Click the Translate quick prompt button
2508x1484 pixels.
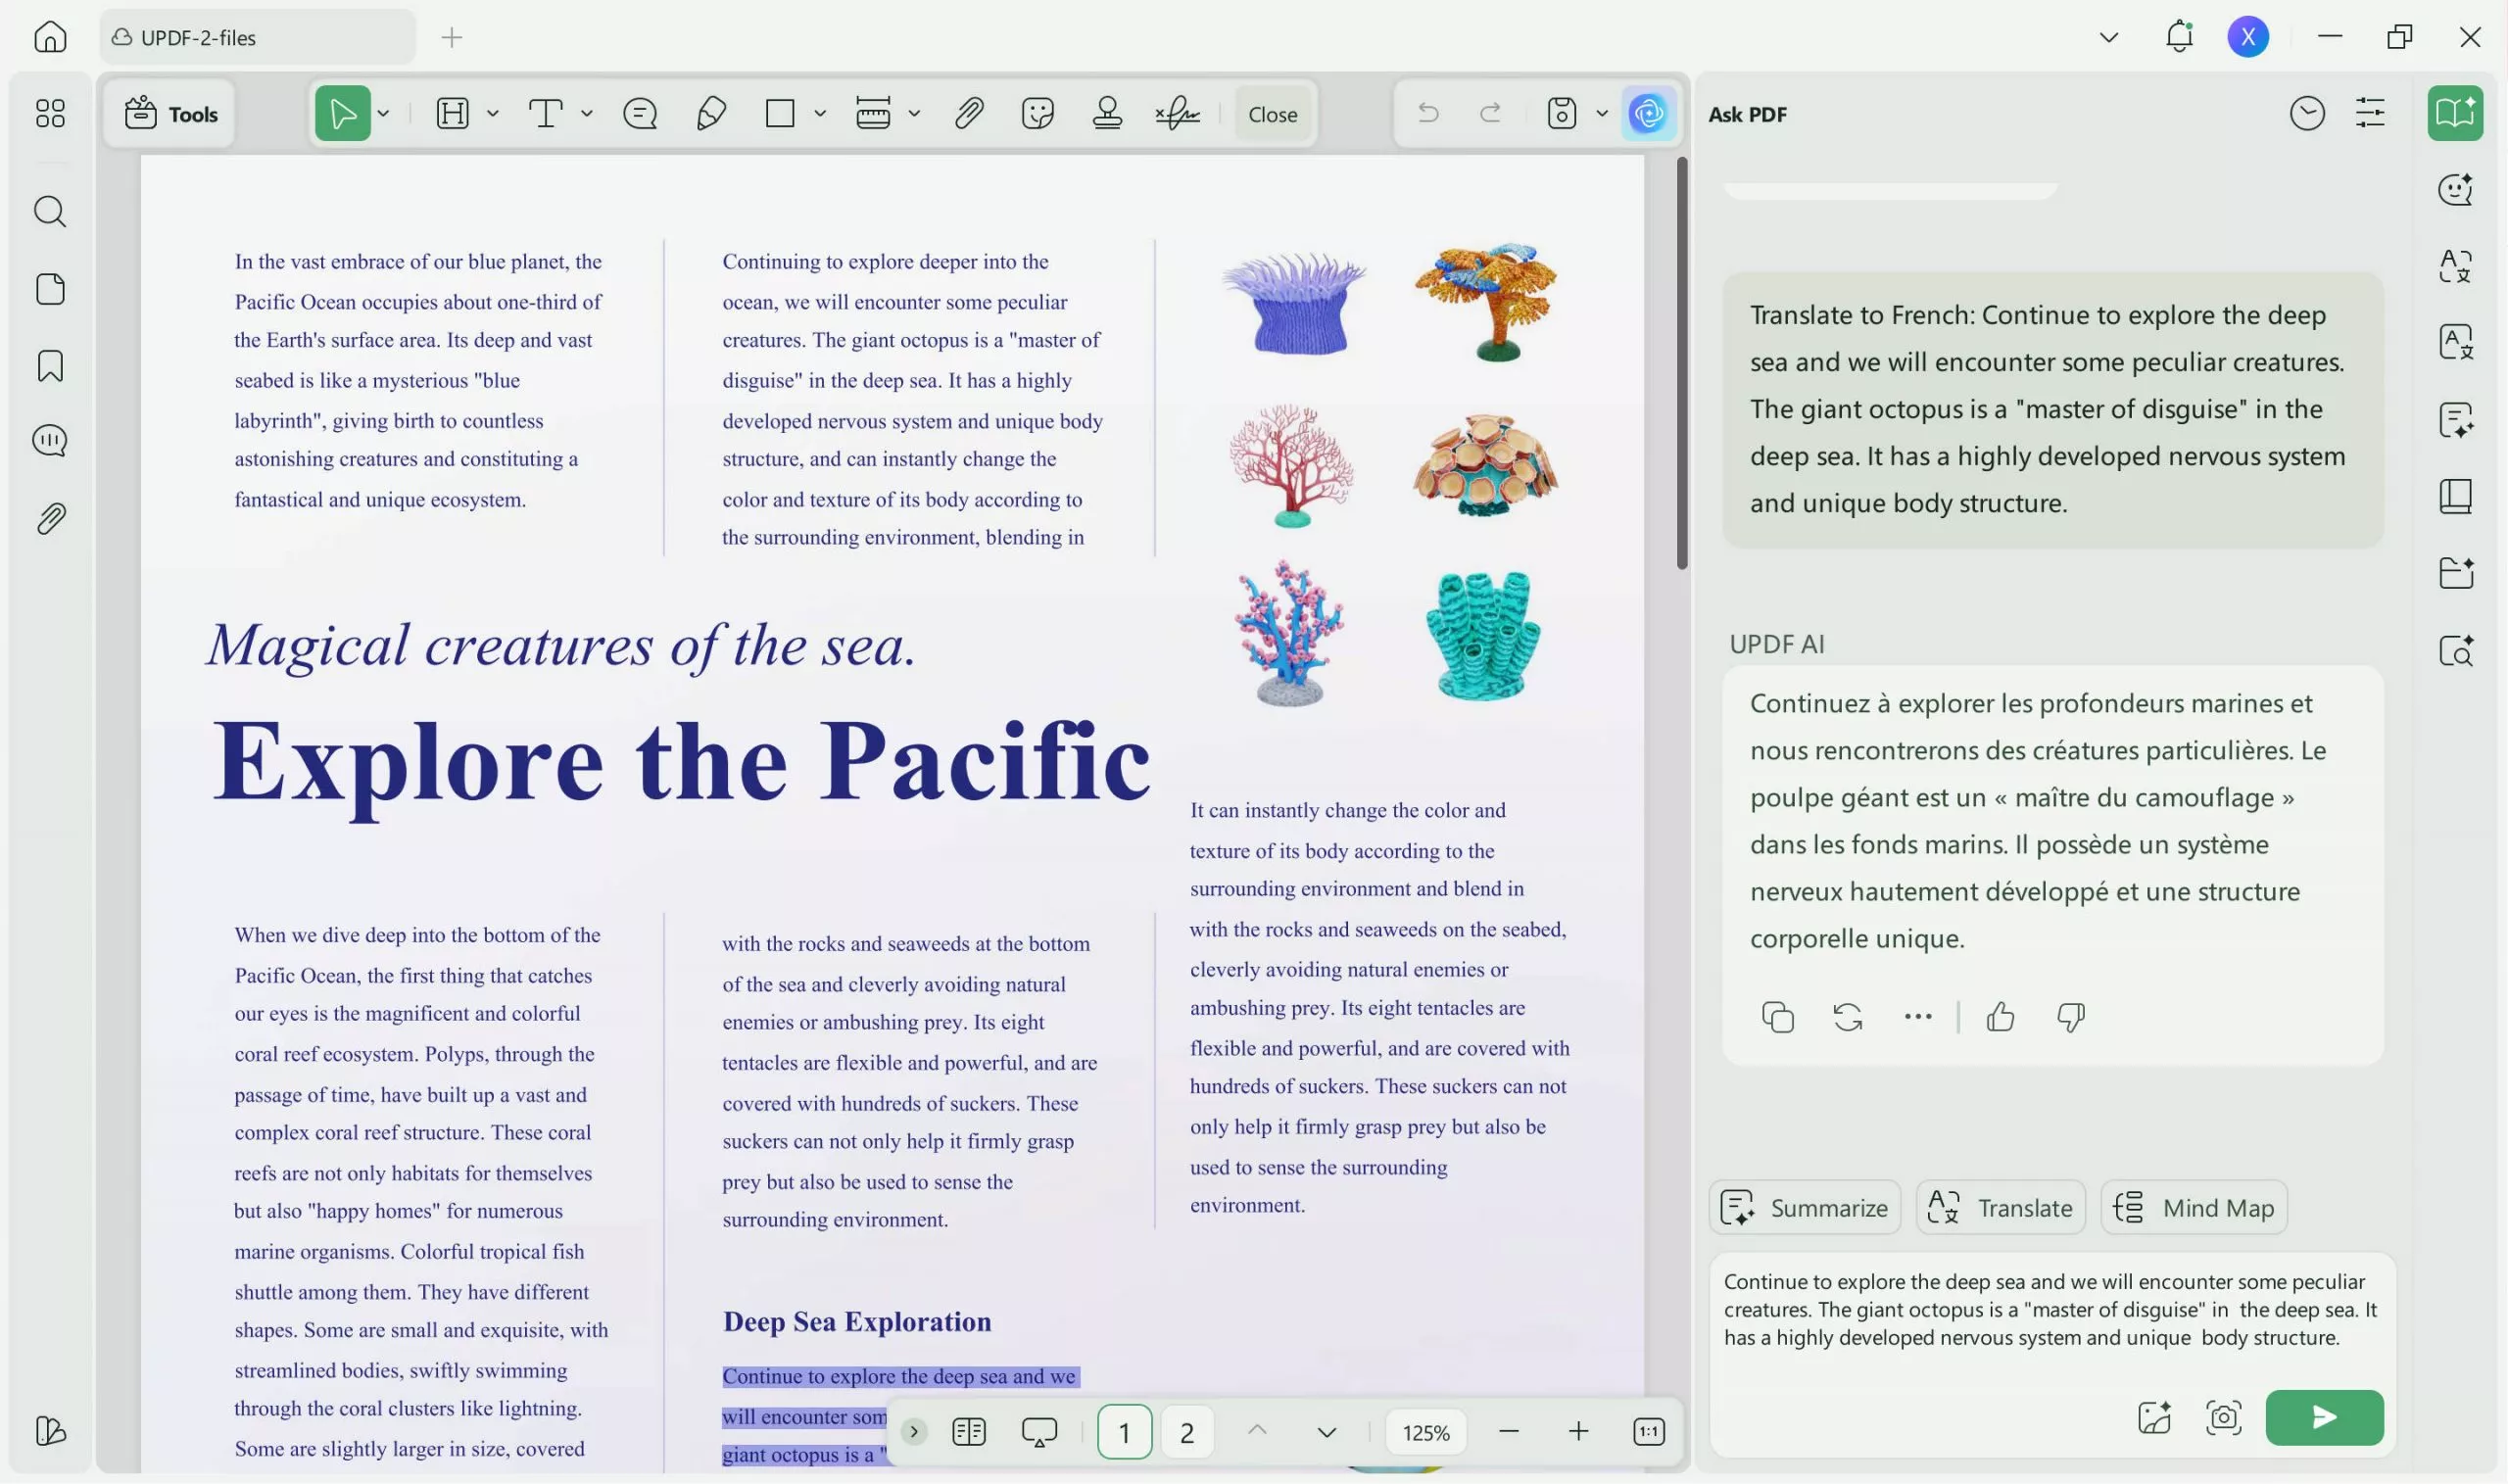point(2000,1208)
